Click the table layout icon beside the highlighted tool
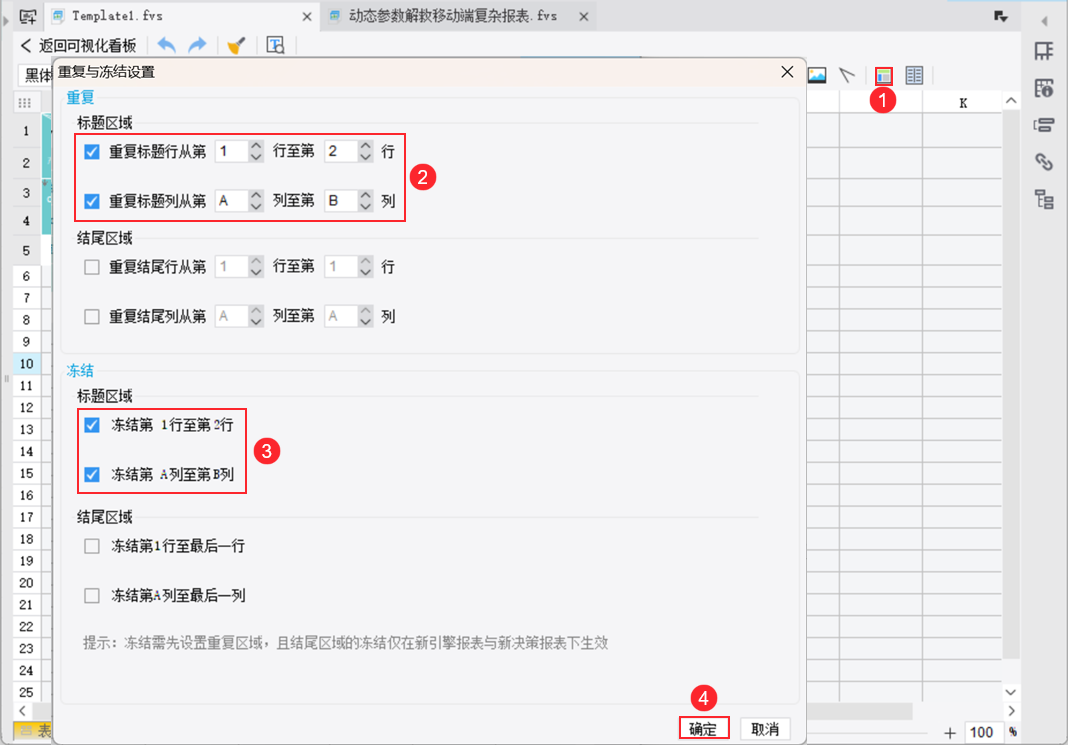 pos(913,74)
